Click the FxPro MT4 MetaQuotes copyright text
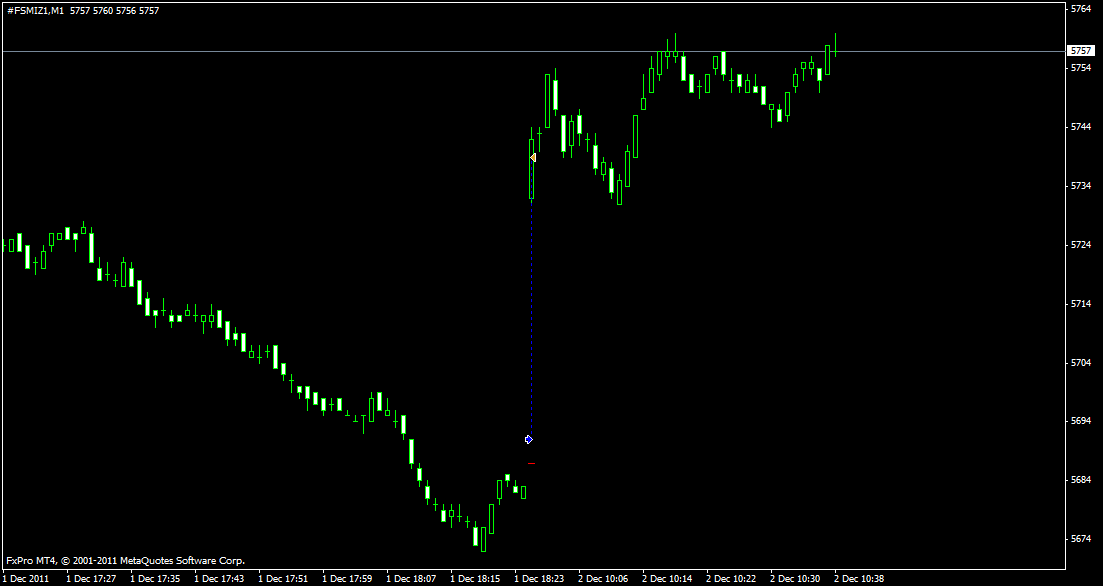1103x586 pixels. [126, 561]
